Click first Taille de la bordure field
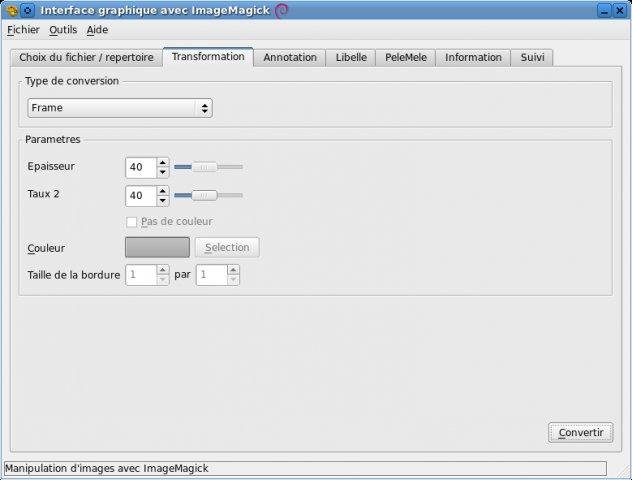 (x=141, y=275)
